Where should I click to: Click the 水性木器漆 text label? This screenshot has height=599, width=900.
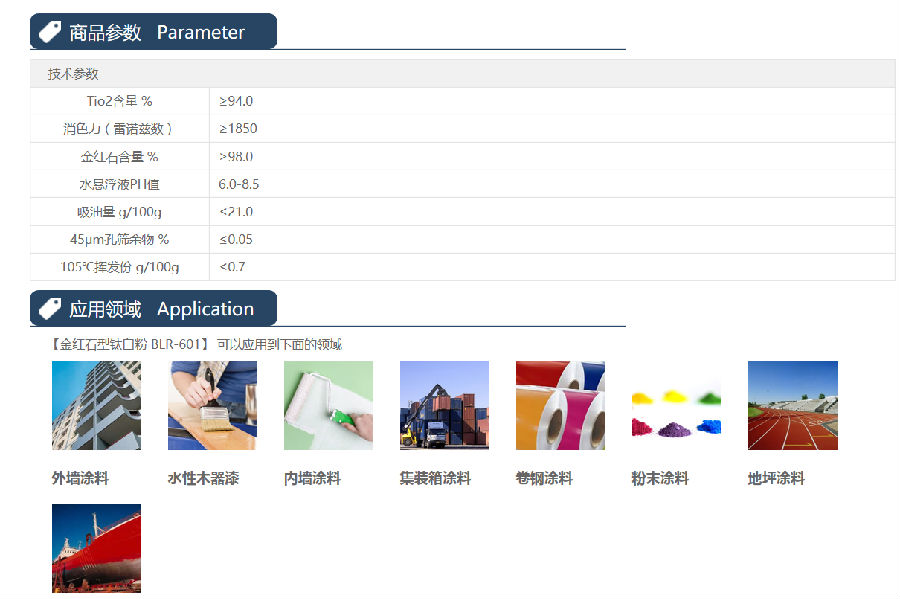coord(203,479)
